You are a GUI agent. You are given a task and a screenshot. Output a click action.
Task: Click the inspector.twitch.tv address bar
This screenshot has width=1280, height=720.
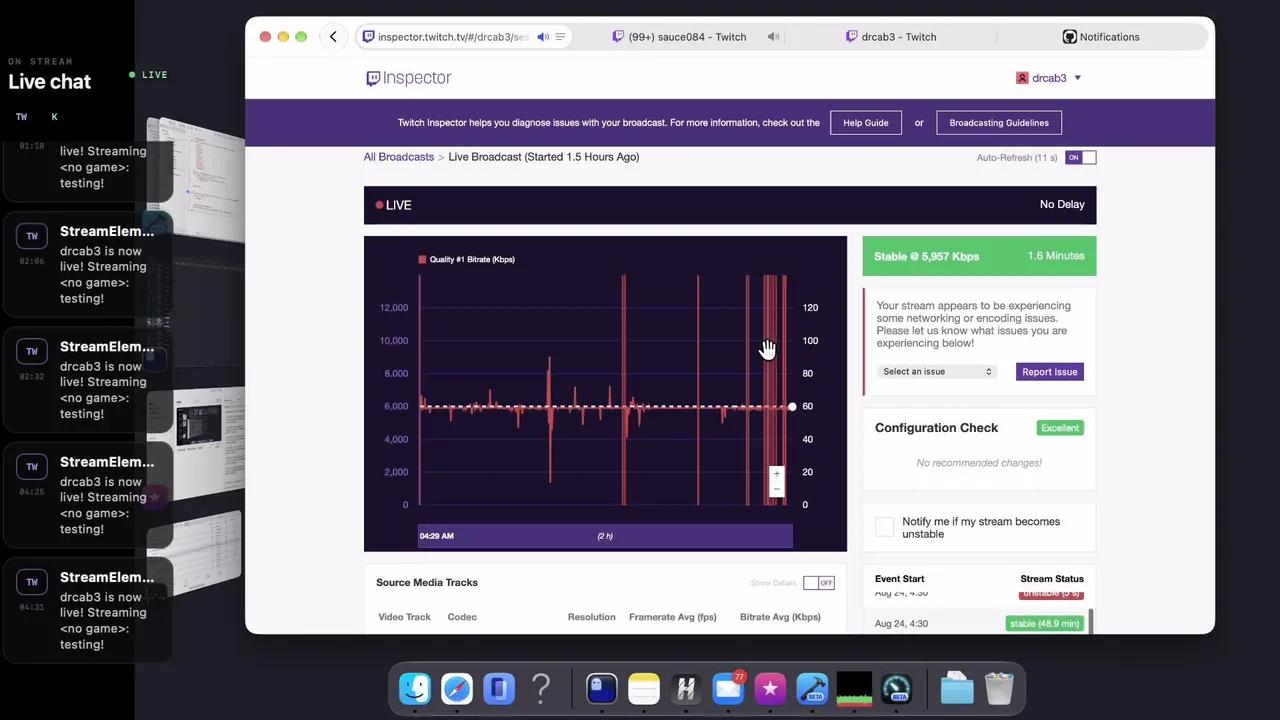(x=464, y=37)
